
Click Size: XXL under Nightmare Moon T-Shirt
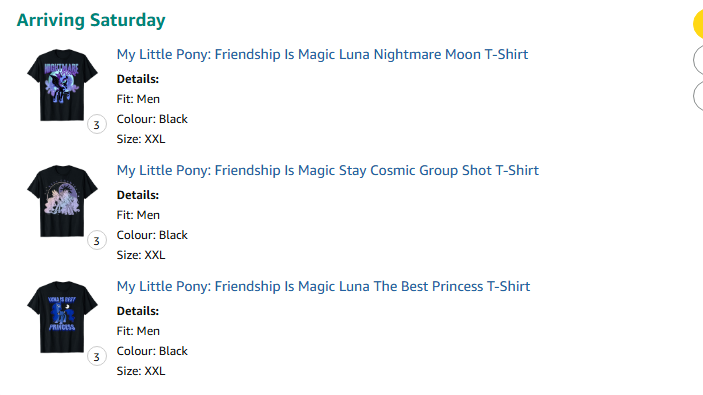(141, 139)
